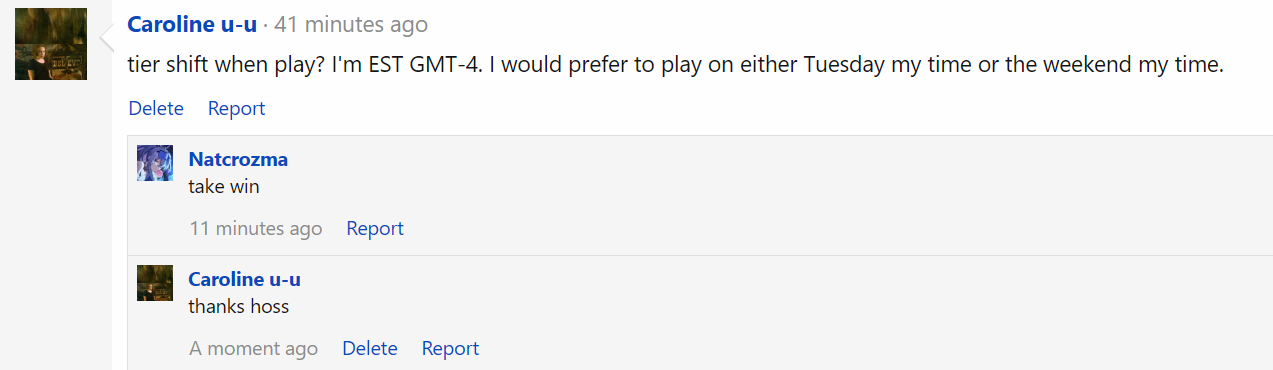Select the 'take win' reply text
This screenshot has width=1273, height=370.
(x=224, y=186)
